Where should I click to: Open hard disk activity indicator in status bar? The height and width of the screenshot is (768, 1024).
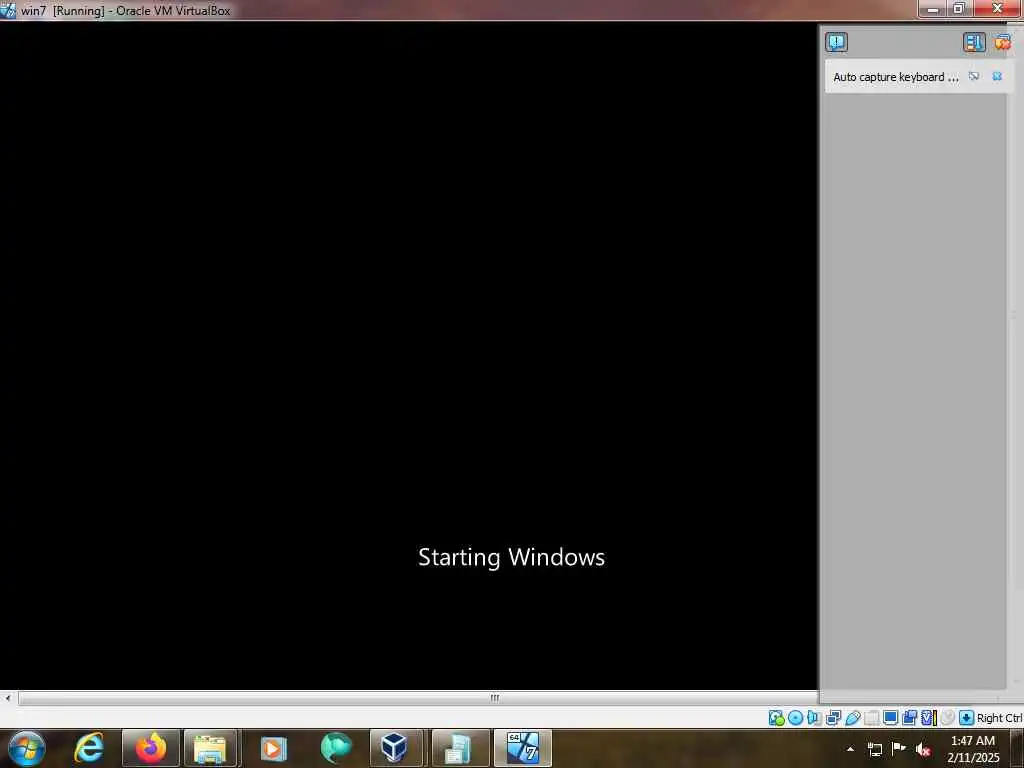point(776,718)
